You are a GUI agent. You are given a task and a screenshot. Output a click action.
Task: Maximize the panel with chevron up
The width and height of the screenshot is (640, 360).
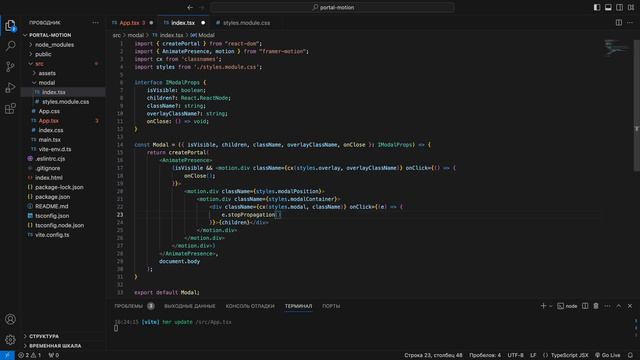click(x=619, y=306)
